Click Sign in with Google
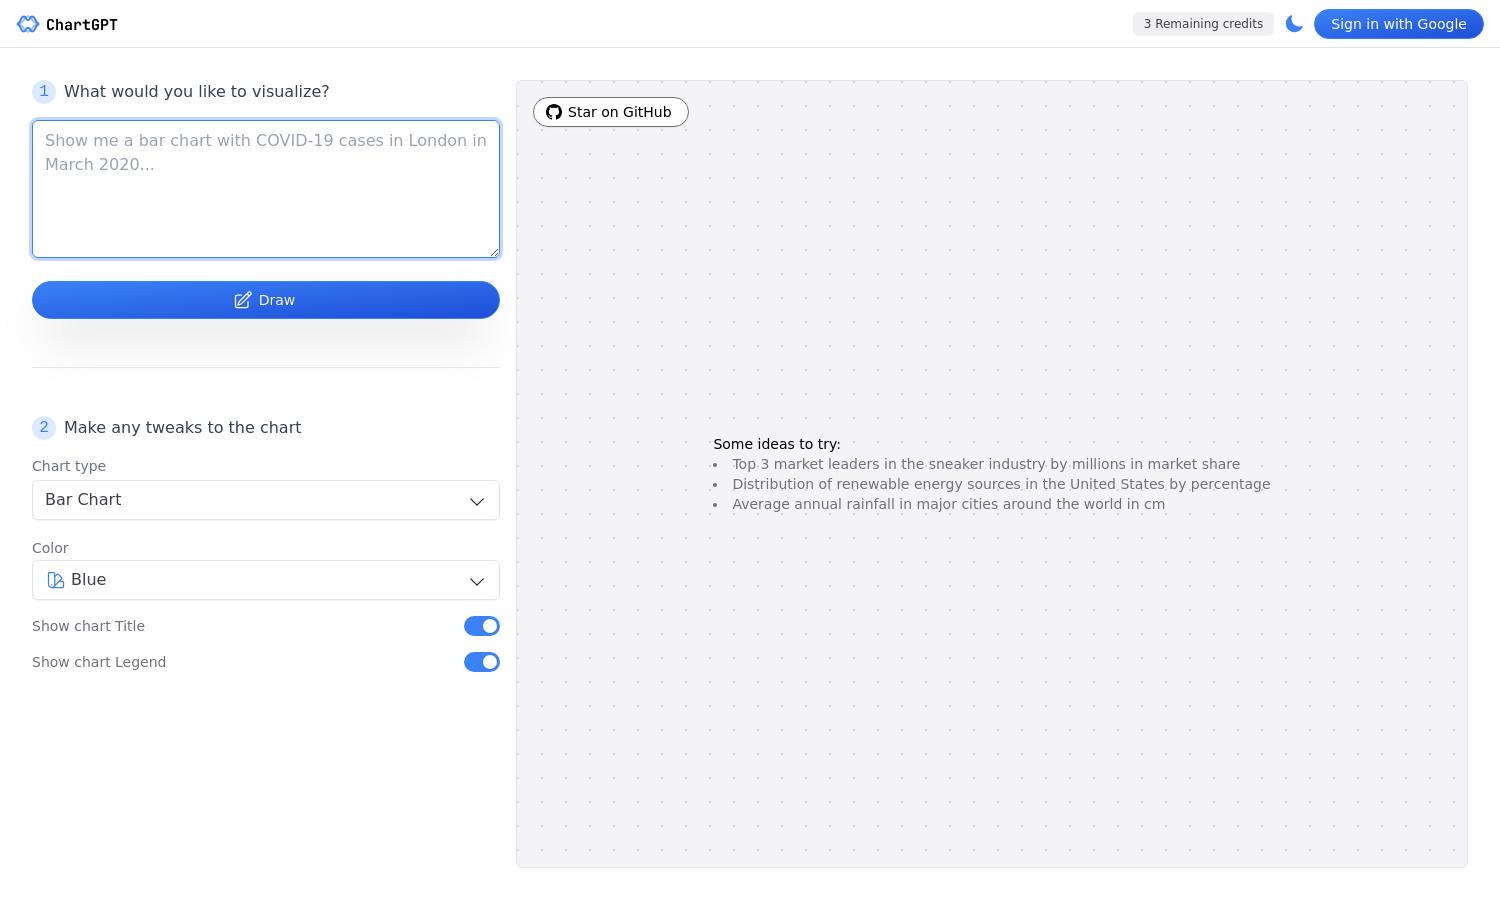The width and height of the screenshot is (1500, 900). tap(1398, 24)
